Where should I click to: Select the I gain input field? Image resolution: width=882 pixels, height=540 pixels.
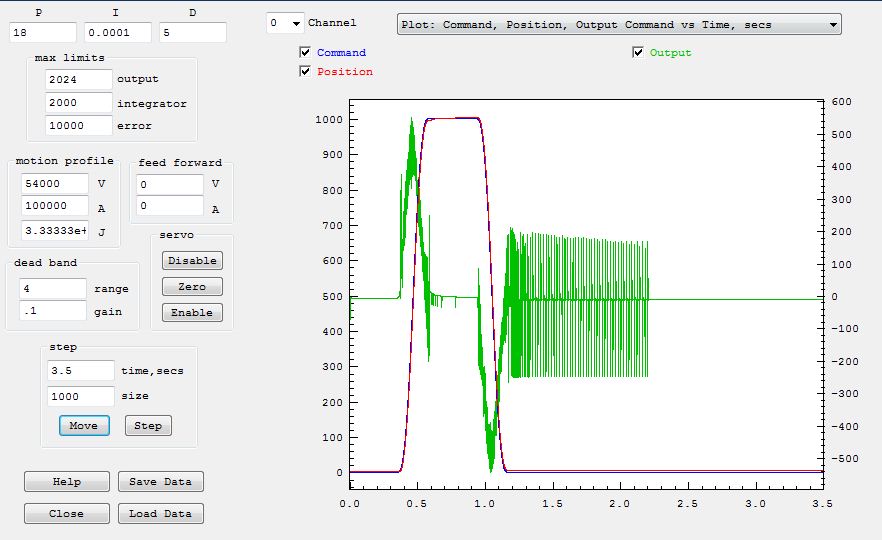pyautogui.click(x=117, y=32)
